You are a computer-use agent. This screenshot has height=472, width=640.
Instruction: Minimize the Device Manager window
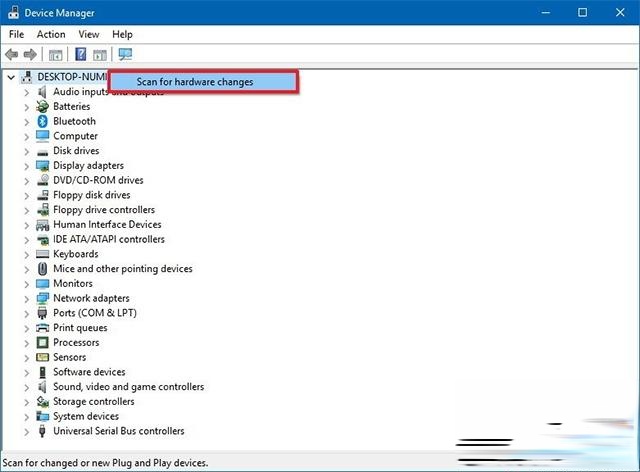pos(546,12)
